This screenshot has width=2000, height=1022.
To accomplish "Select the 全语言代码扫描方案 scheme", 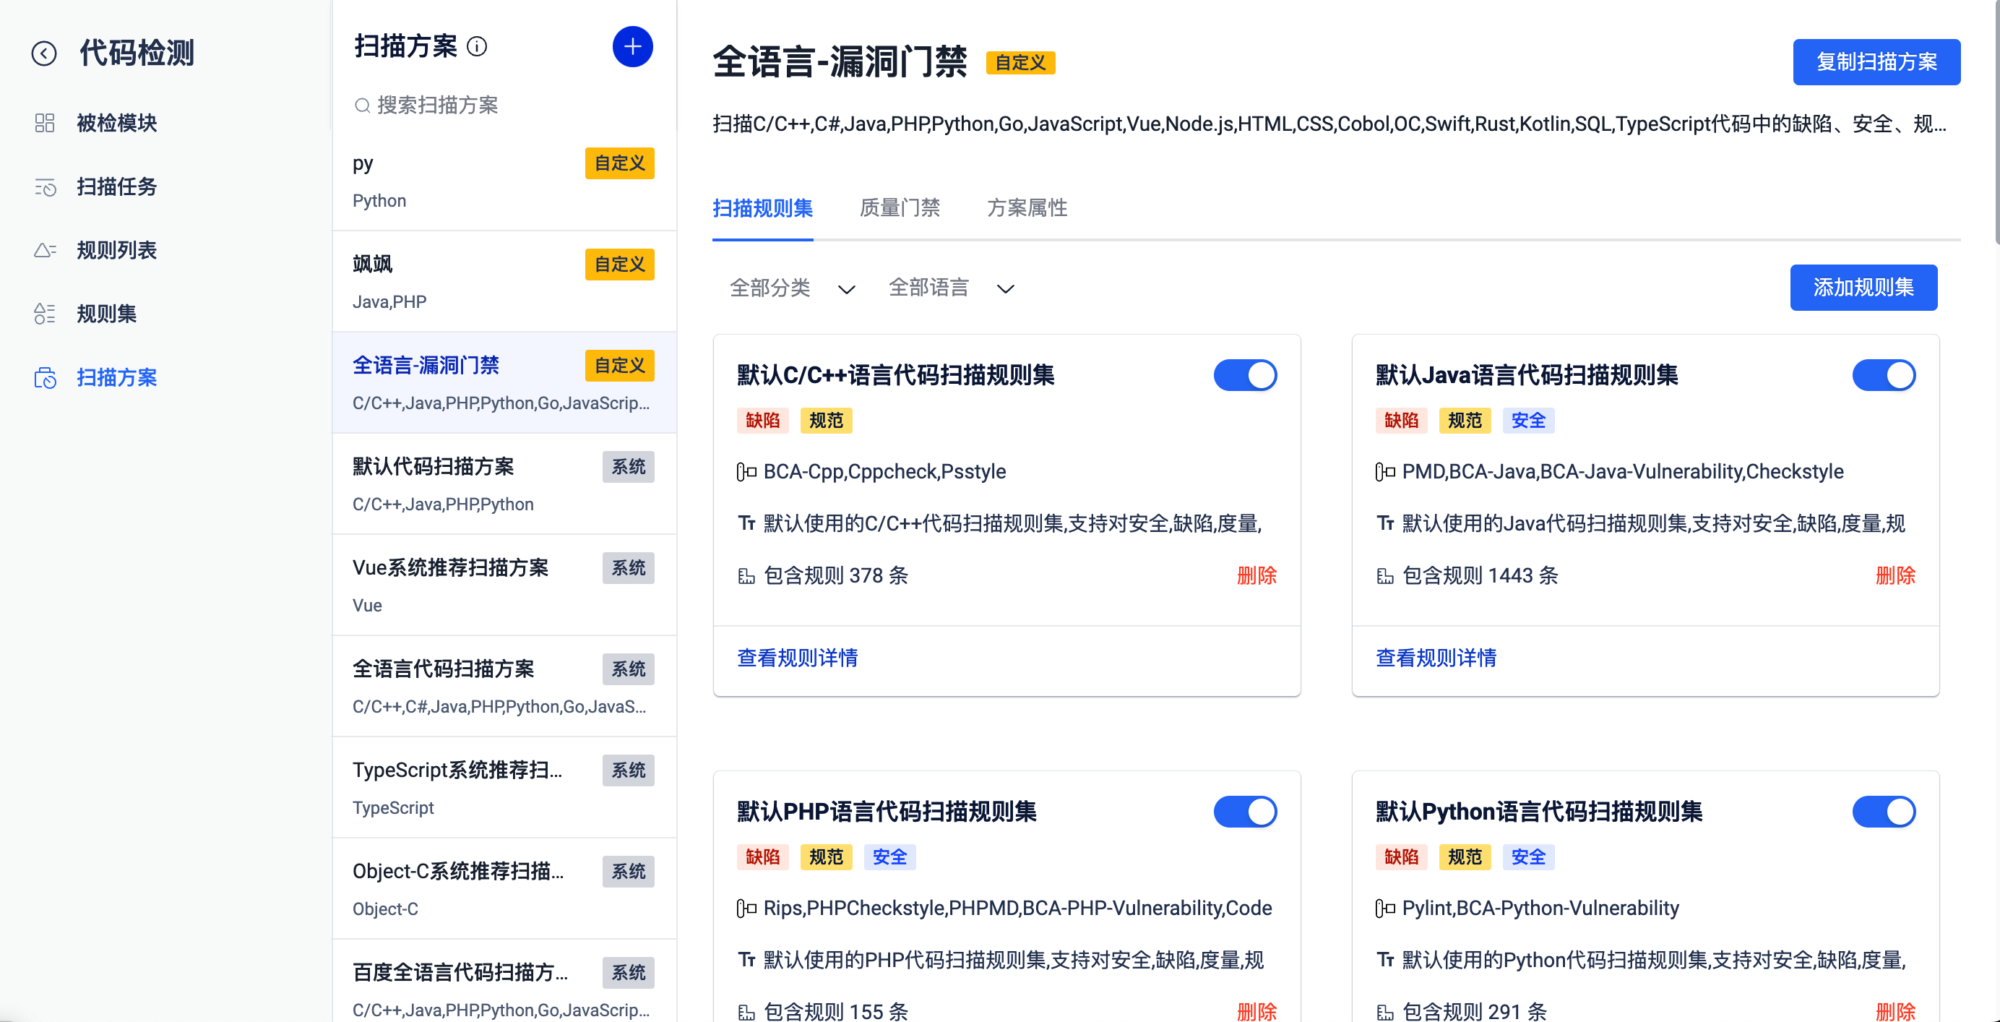I will (504, 687).
